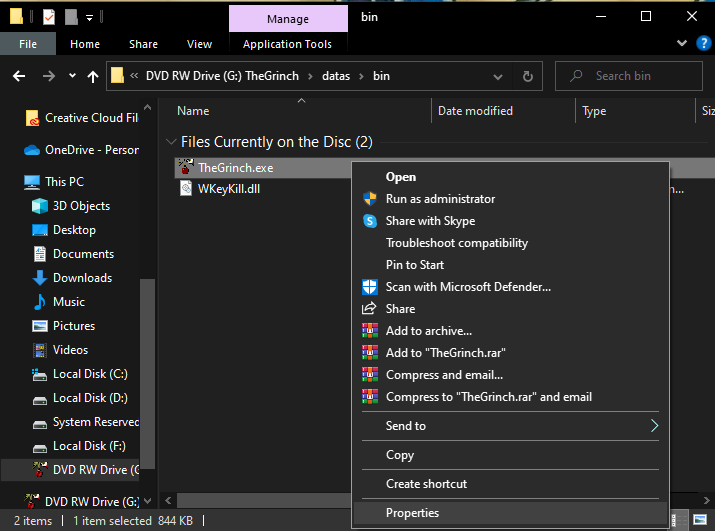Viewport: 715px width, 531px height.
Task: Switch to large icons view in status bar
Action: (700, 520)
